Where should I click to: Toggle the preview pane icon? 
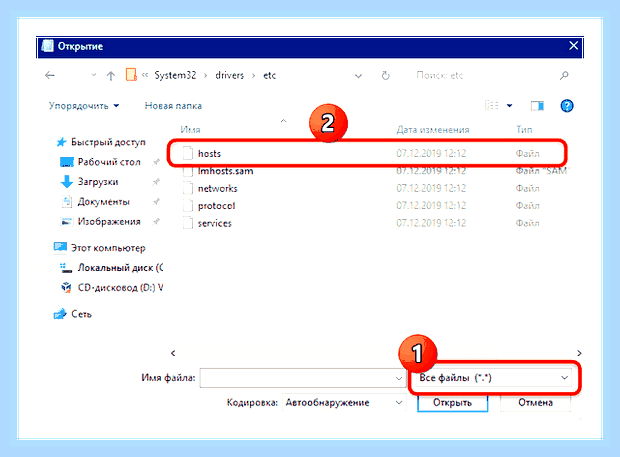click(x=537, y=106)
